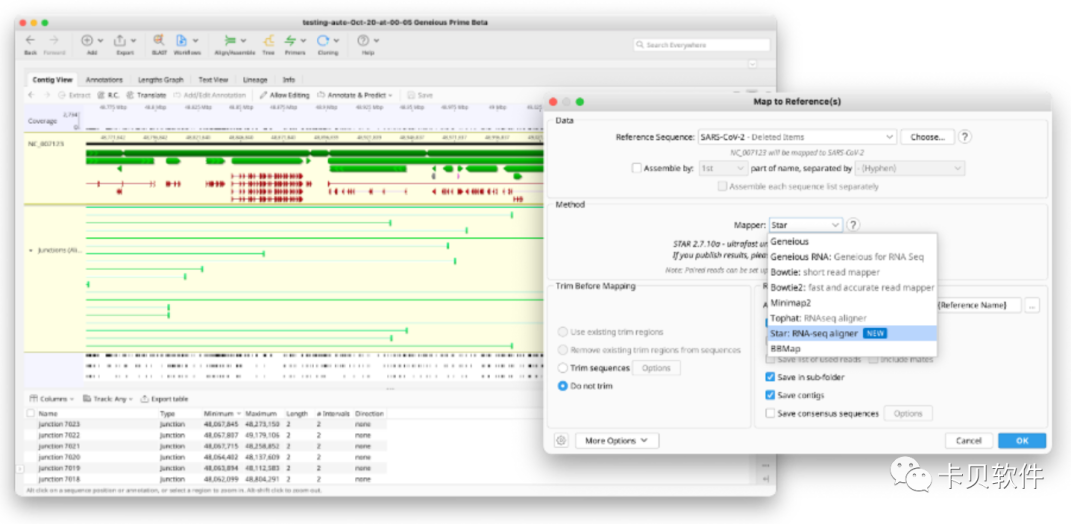Open the Columns dropdown above the table
The image size is (1080, 524).
pos(52,399)
